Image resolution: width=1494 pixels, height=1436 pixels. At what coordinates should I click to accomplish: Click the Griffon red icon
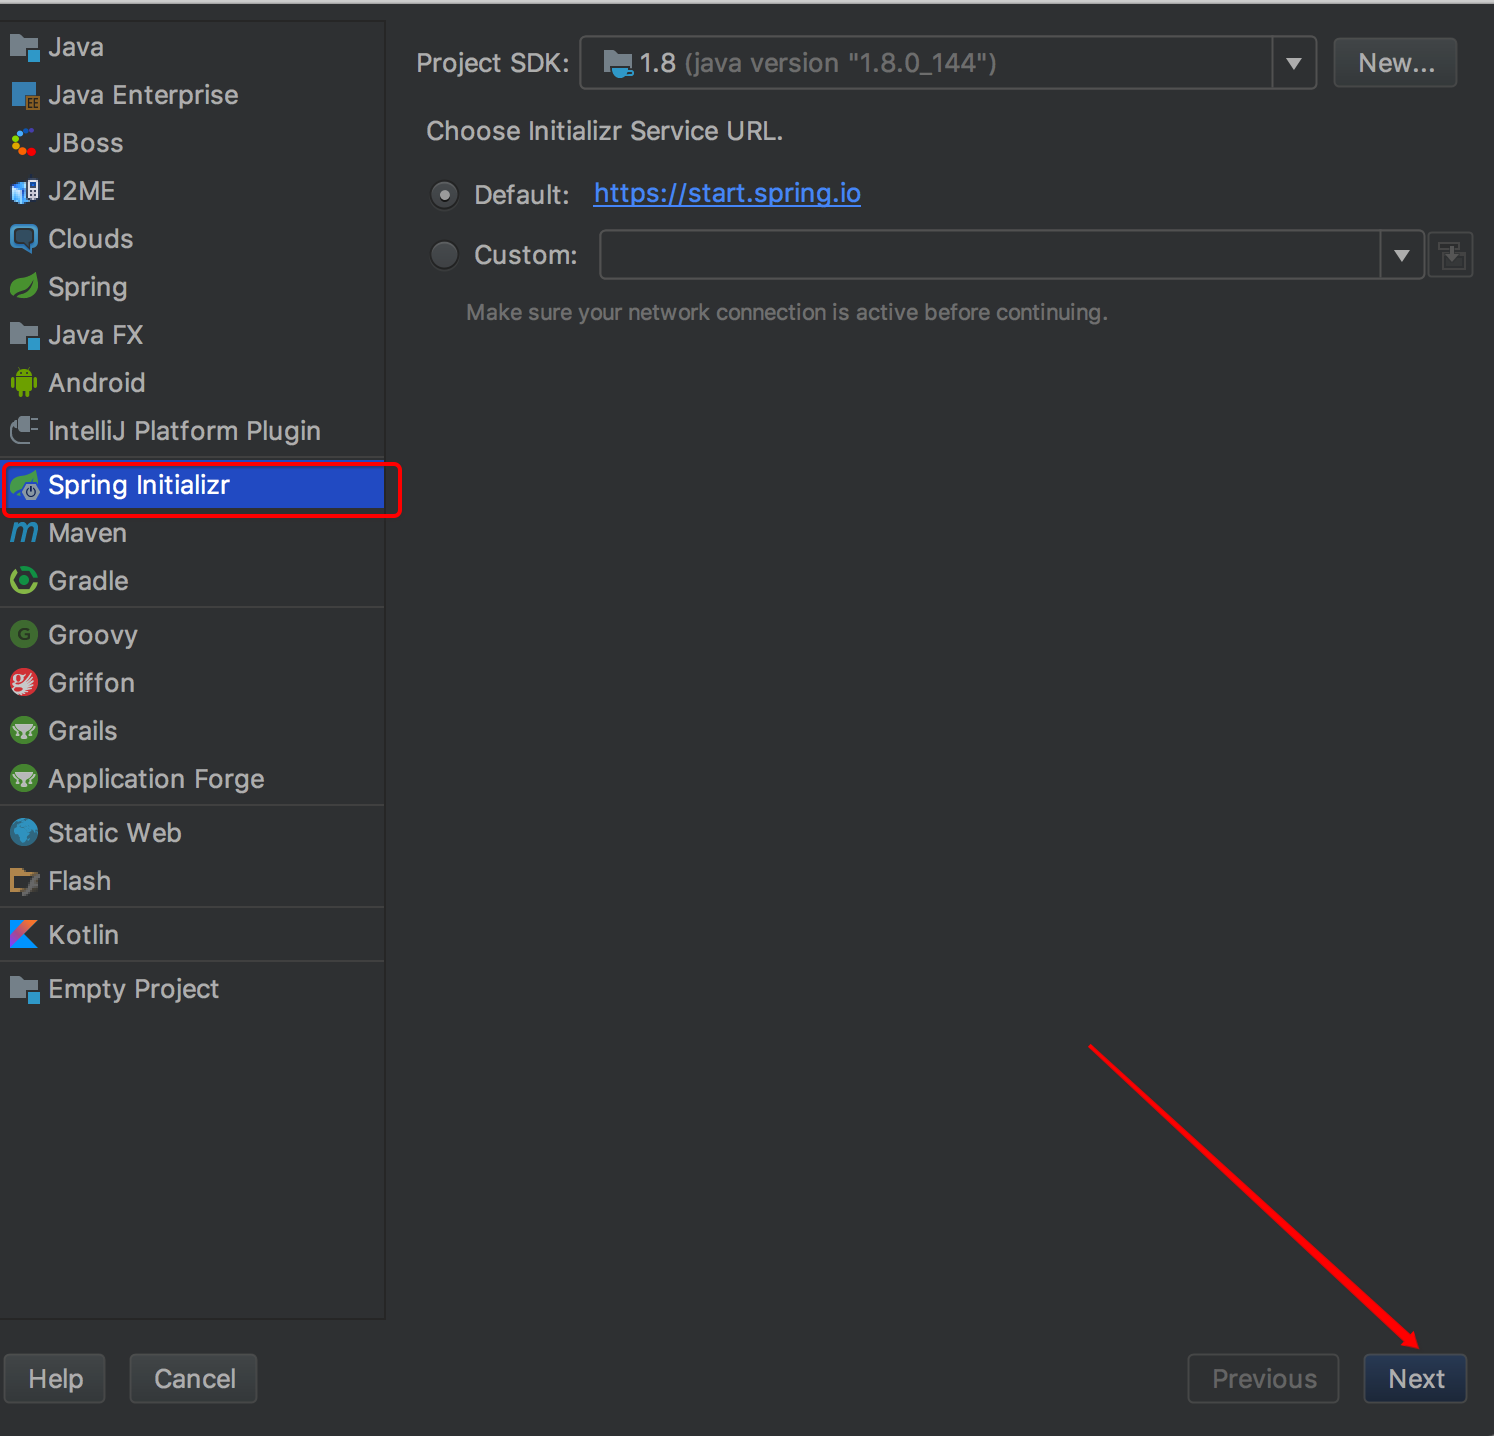[x=24, y=683]
